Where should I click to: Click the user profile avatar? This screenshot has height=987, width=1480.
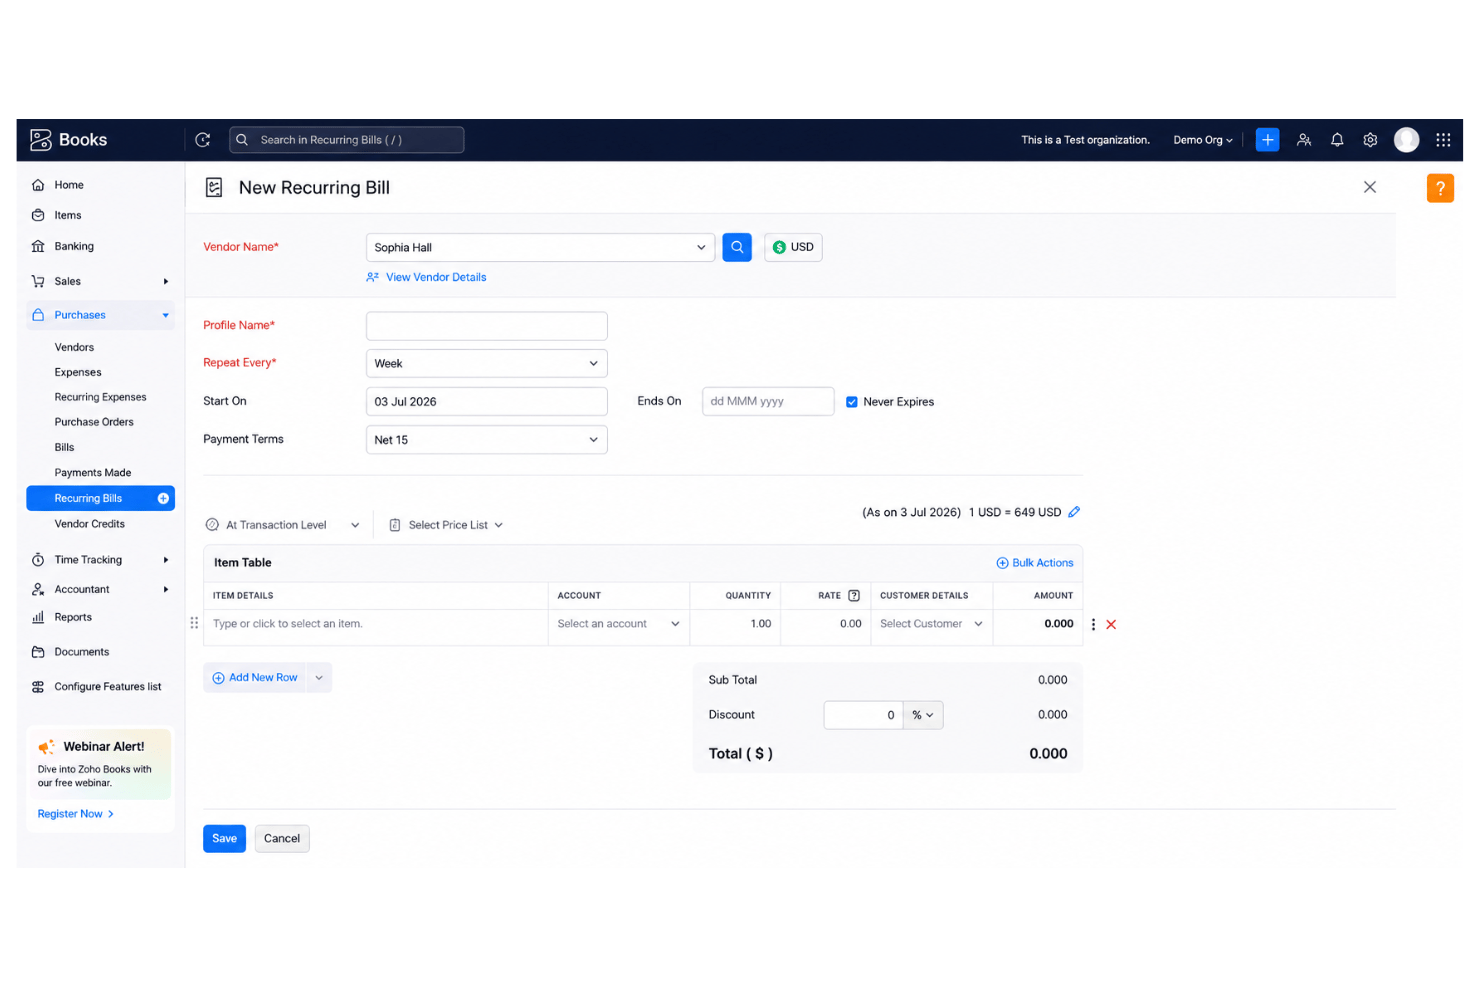pyautogui.click(x=1407, y=140)
